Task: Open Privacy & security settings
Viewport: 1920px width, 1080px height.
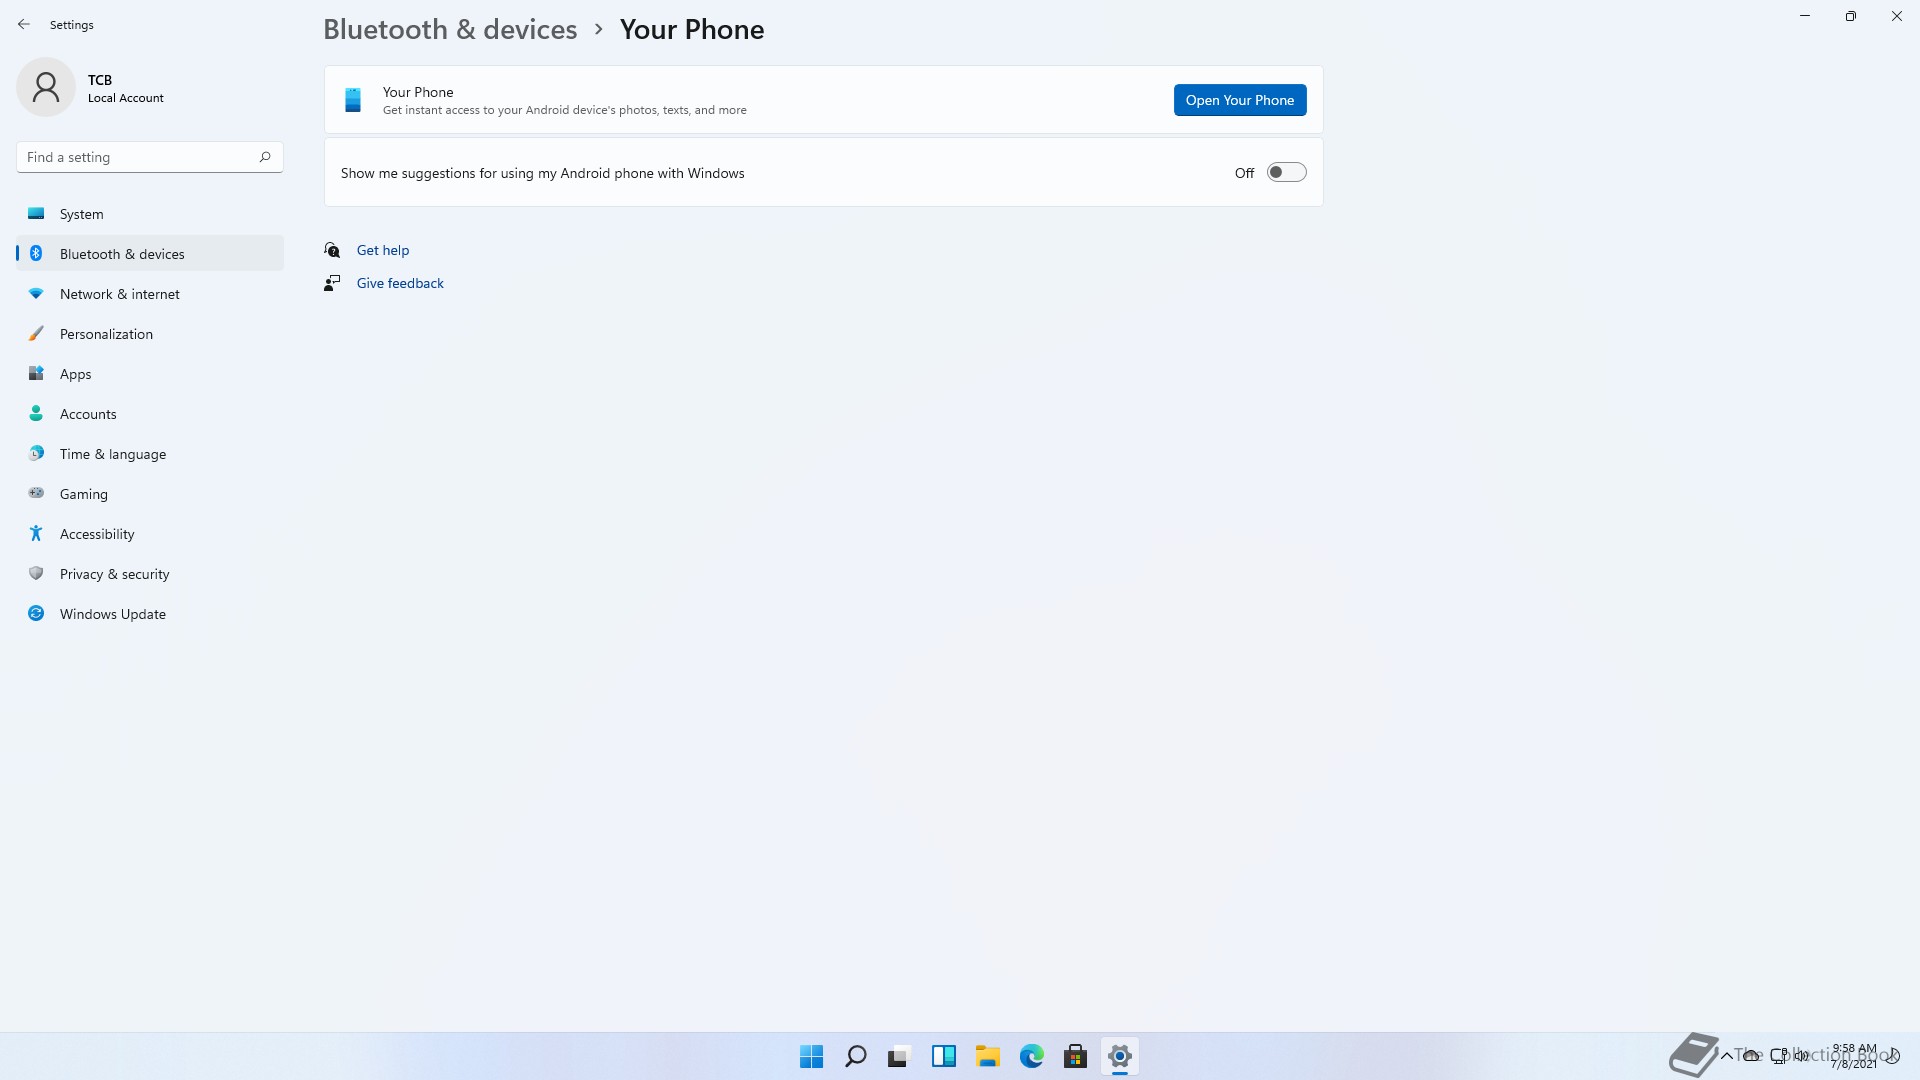Action: tap(150, 573)
